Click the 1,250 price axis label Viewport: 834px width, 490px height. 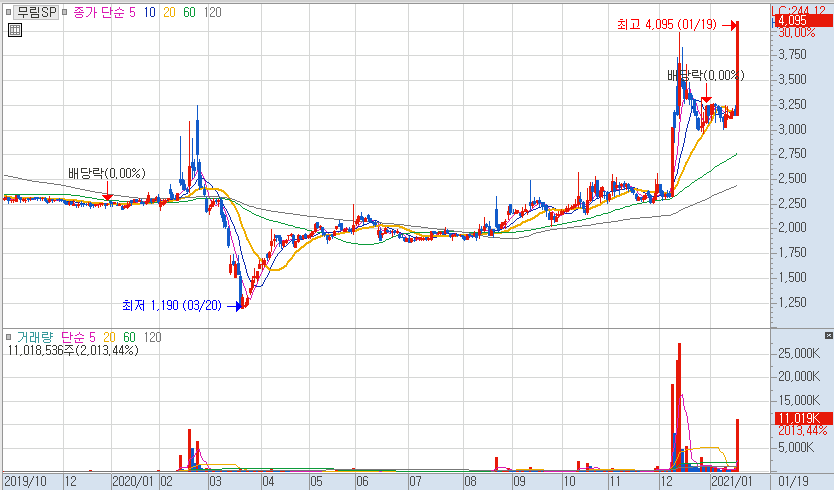tap(793, 302)
